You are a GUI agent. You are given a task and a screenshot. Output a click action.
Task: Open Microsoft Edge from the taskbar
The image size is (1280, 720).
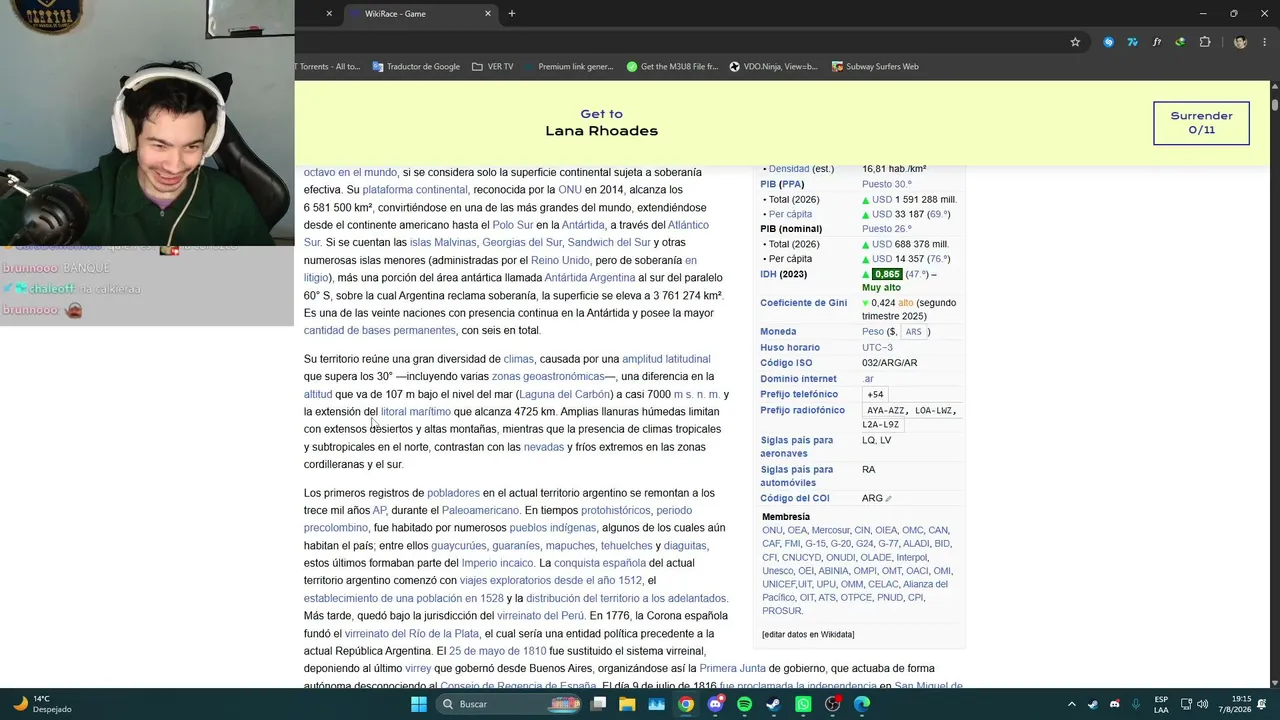pos(861,704)
